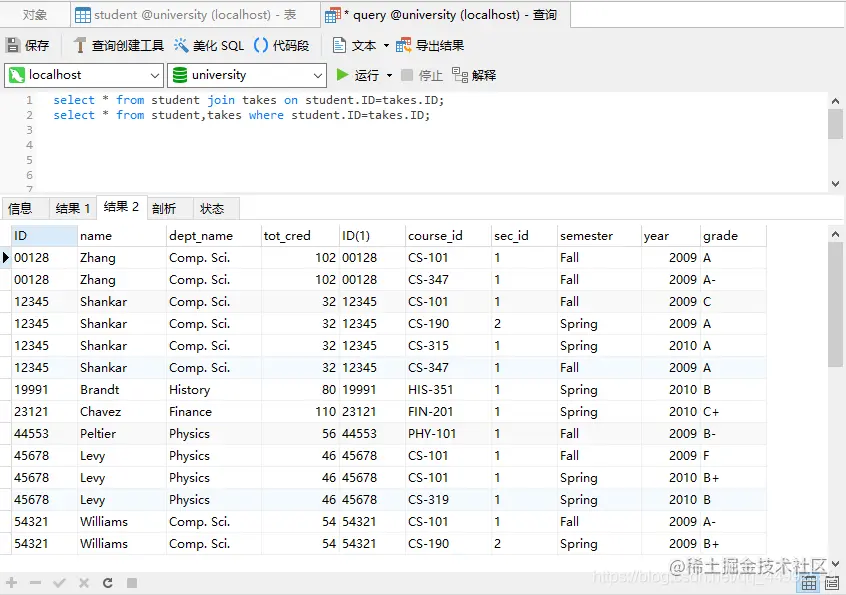Click the results grid scrollbar thumb
Viewport: 846px width, 595px height.
[x=835, y=304]
